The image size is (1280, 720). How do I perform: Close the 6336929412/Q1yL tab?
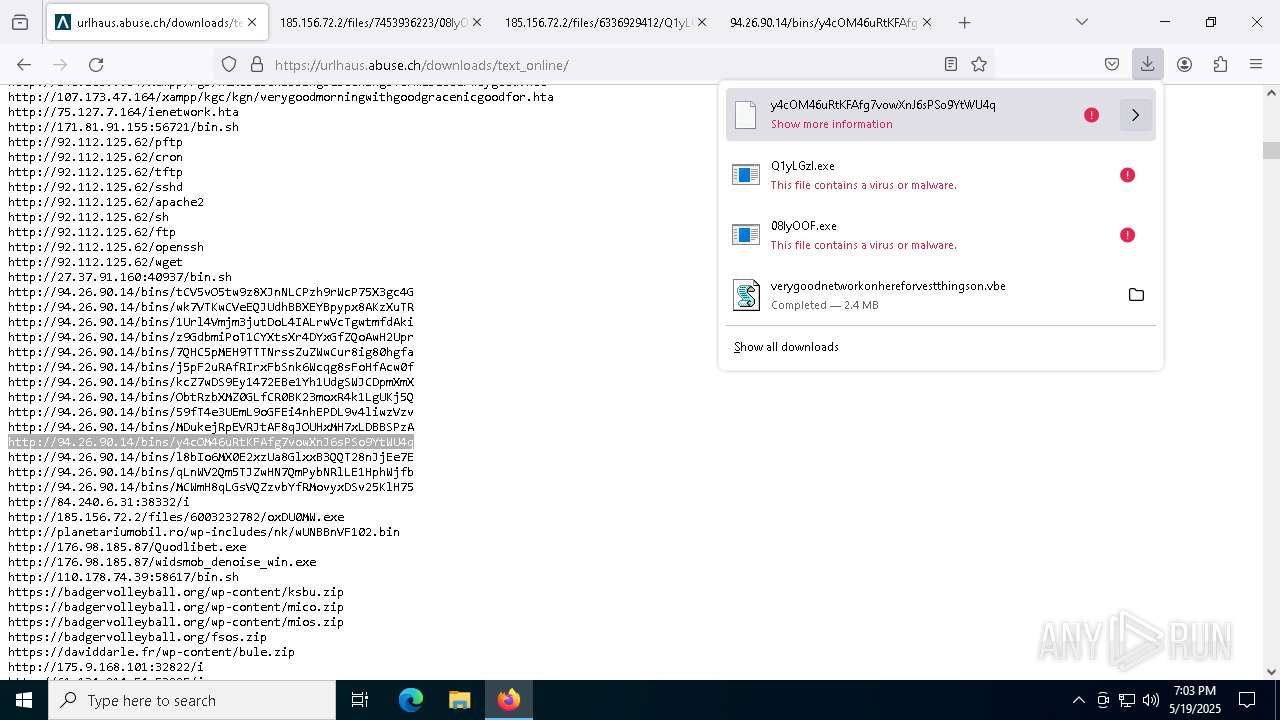click(702, 22)
